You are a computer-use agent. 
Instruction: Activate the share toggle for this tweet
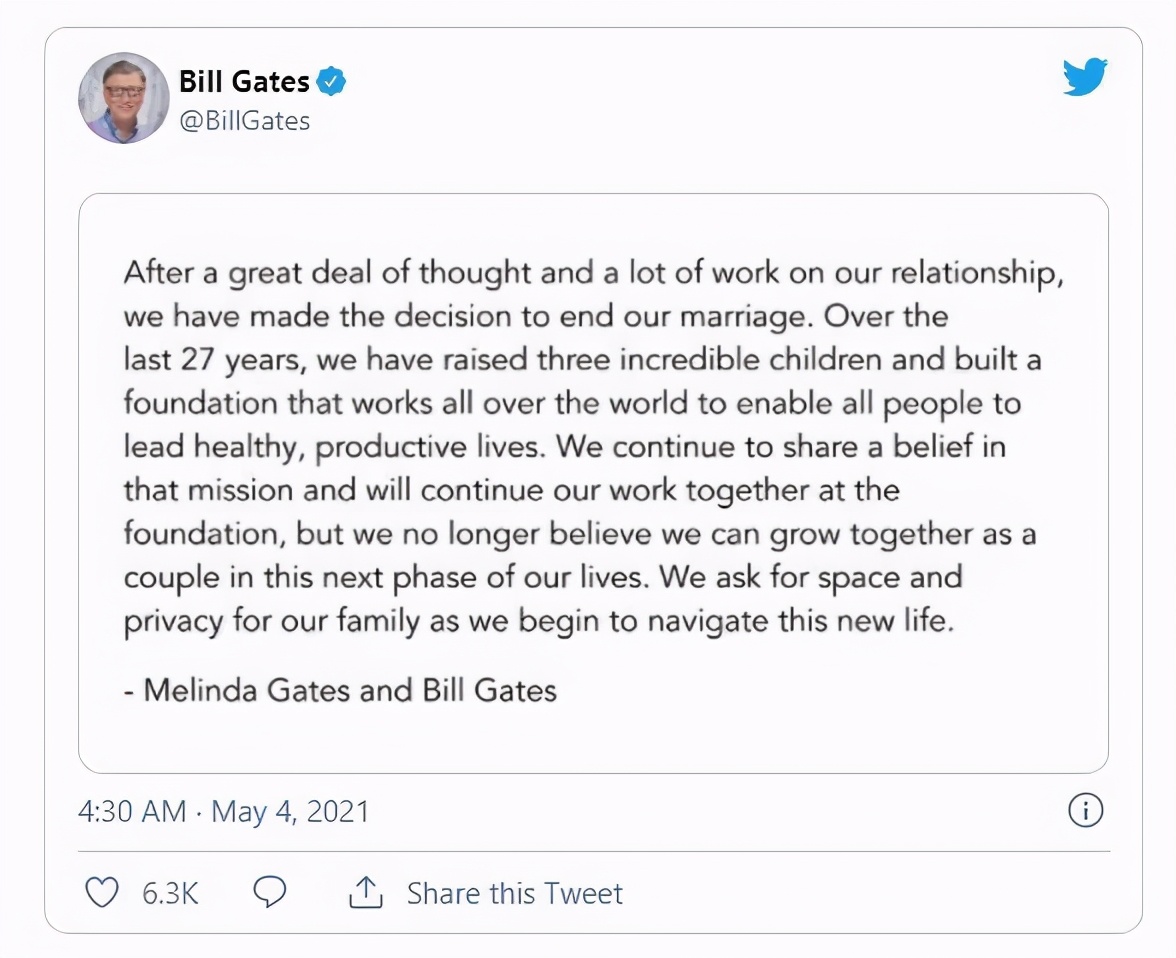pos(368,893)
